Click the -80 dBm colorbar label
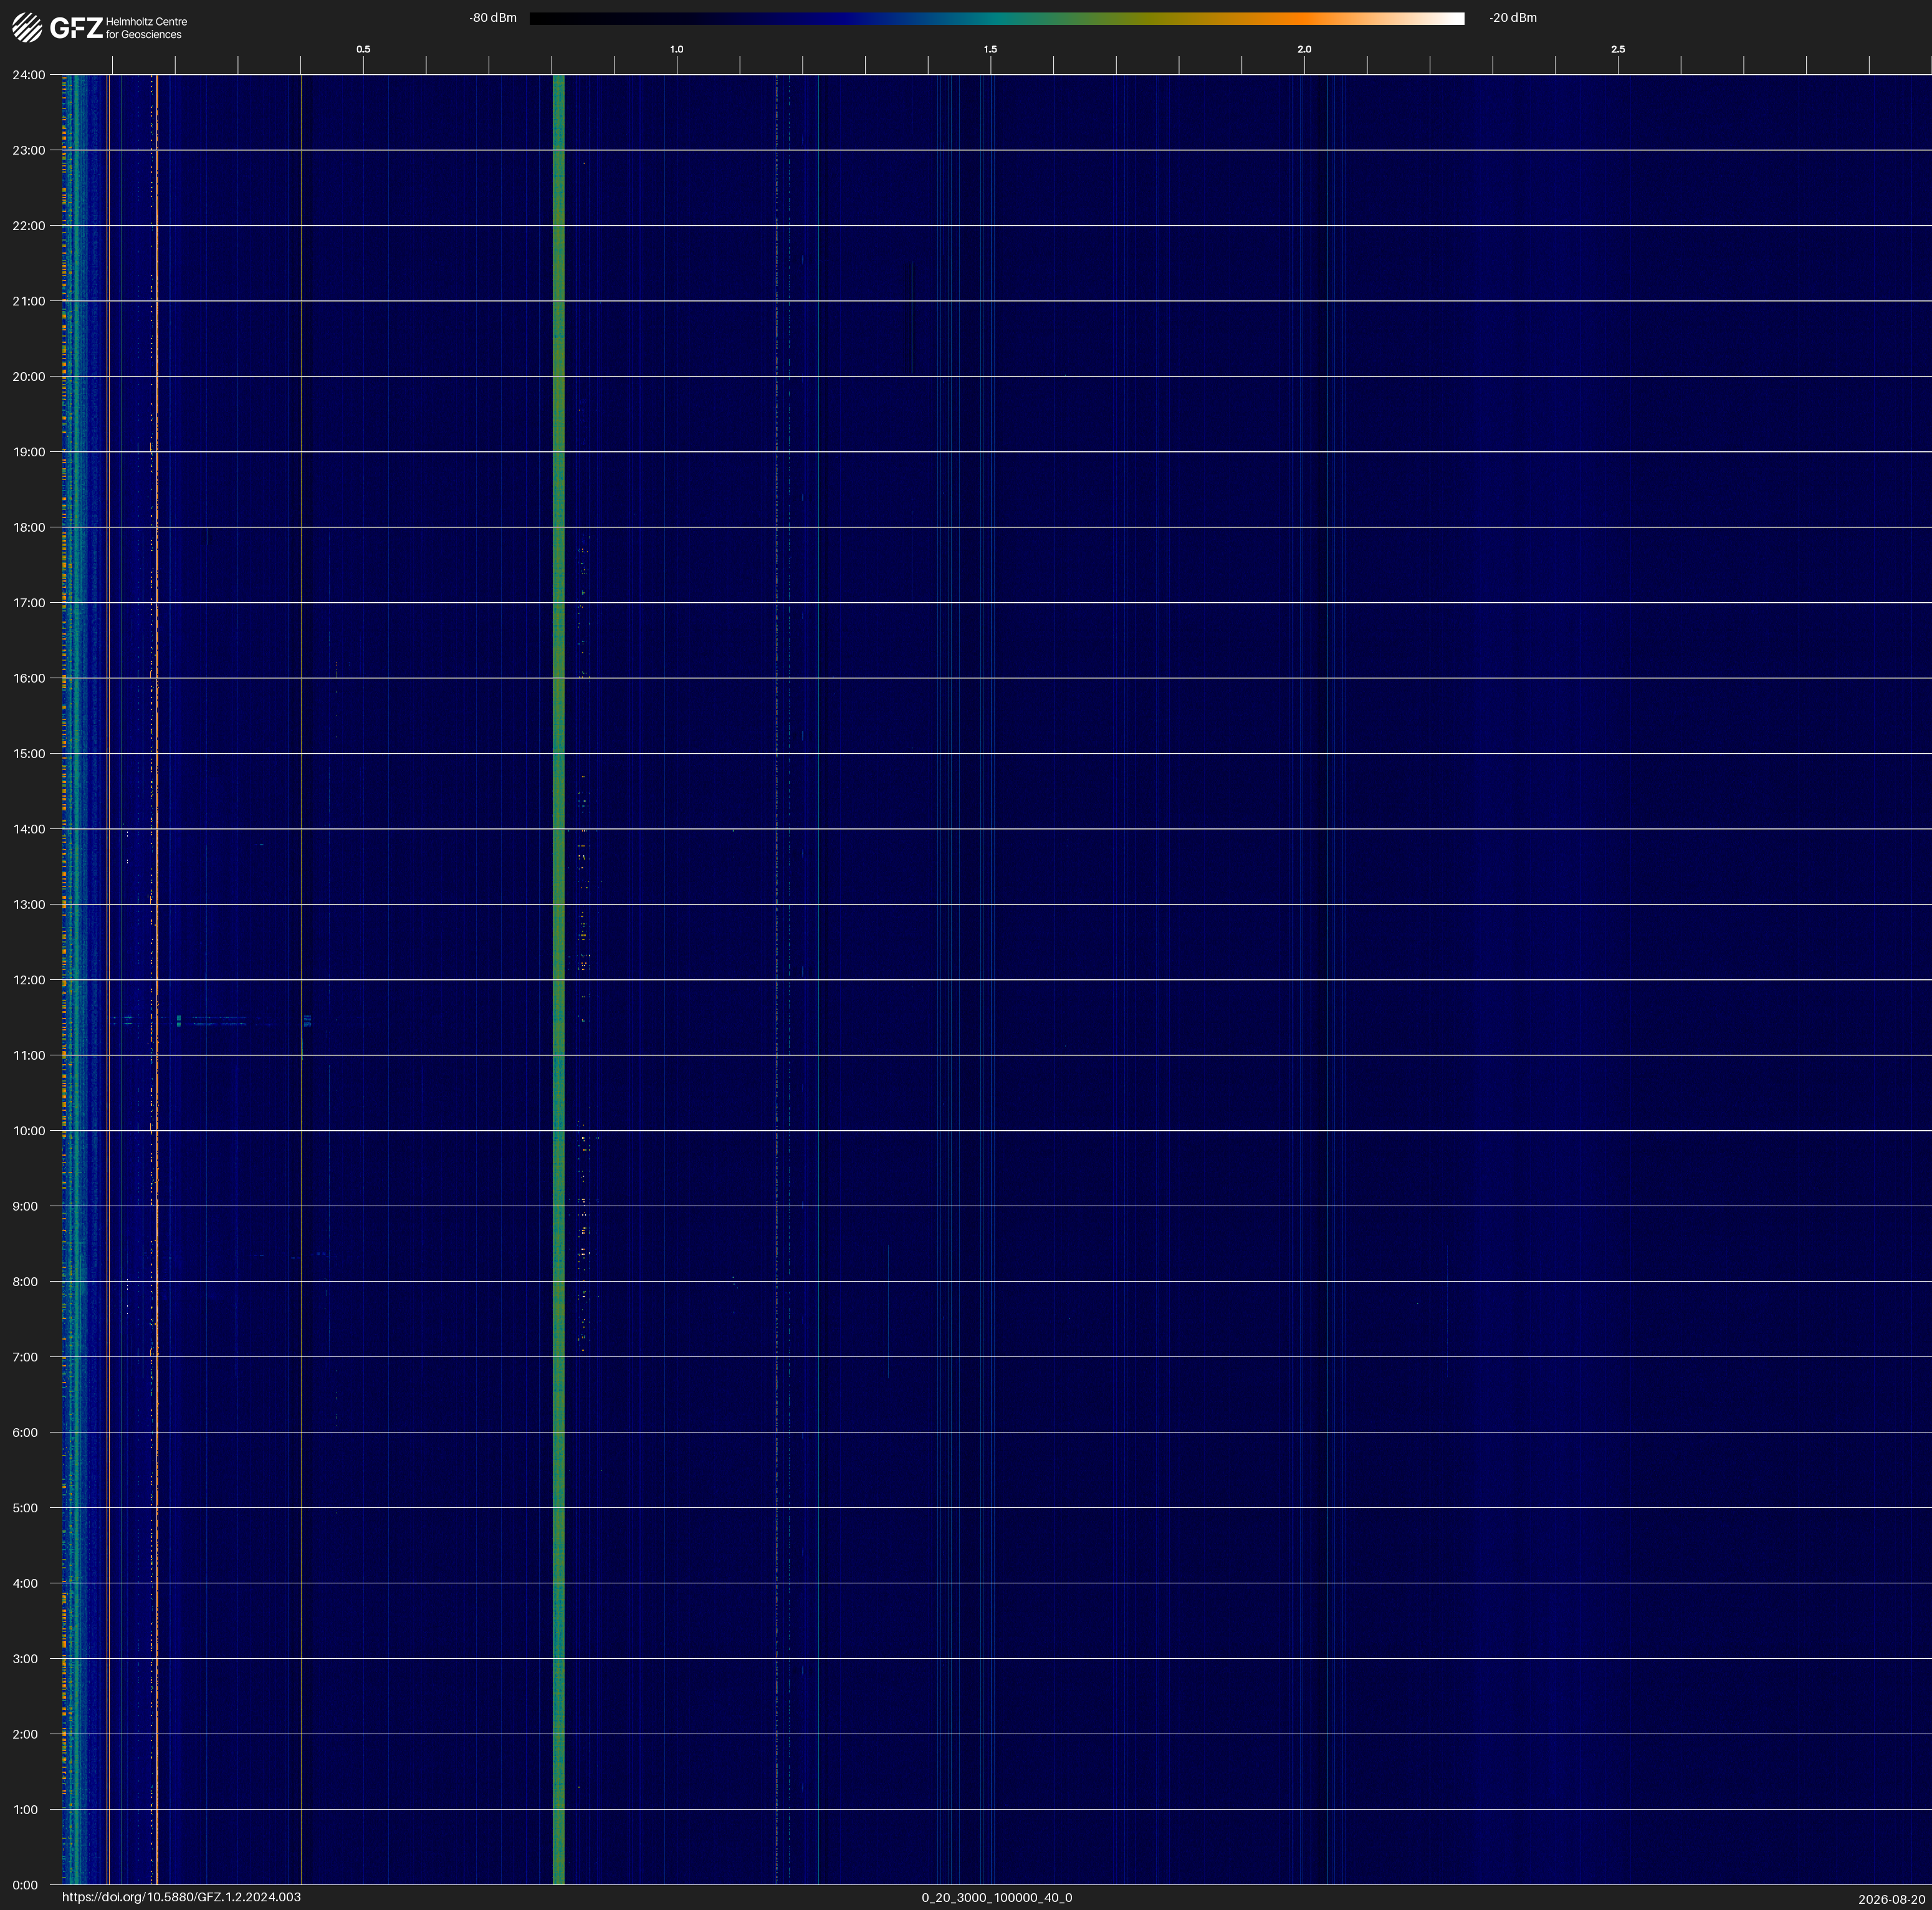Screen dimensions: 1932x1910 point(493,18)
